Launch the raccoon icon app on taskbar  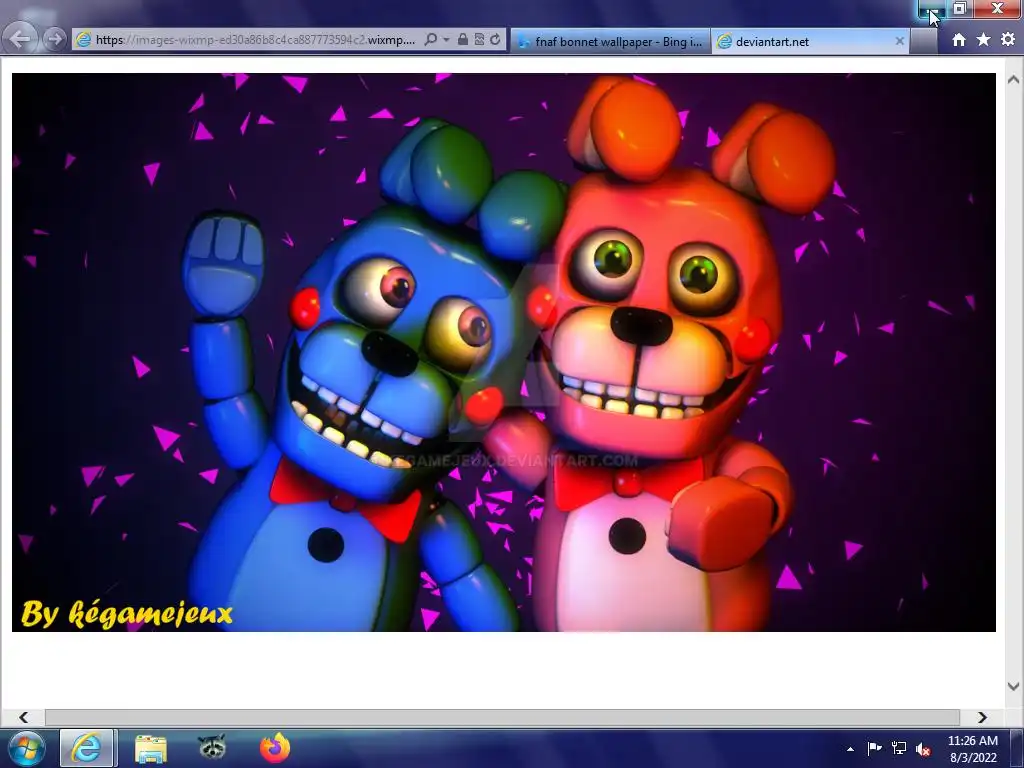pyautogui.click(x=212, y=748)
